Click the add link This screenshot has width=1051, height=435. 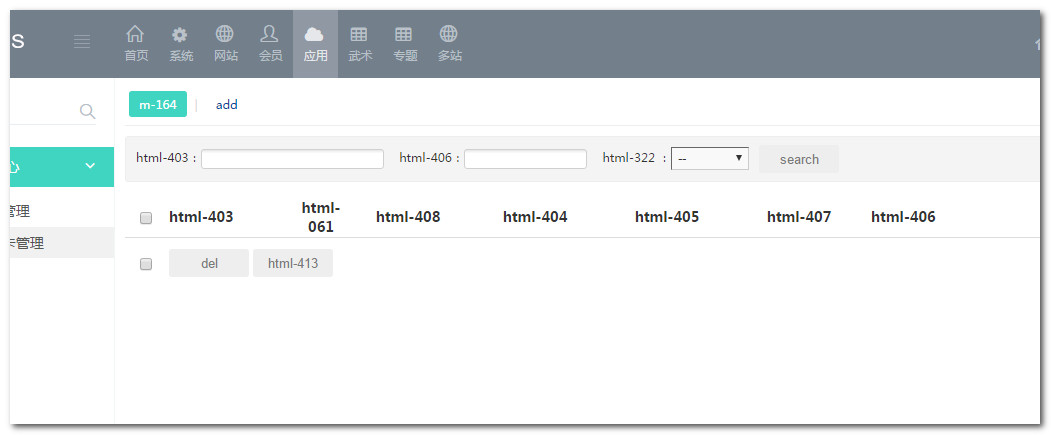(x=227, y=104)
